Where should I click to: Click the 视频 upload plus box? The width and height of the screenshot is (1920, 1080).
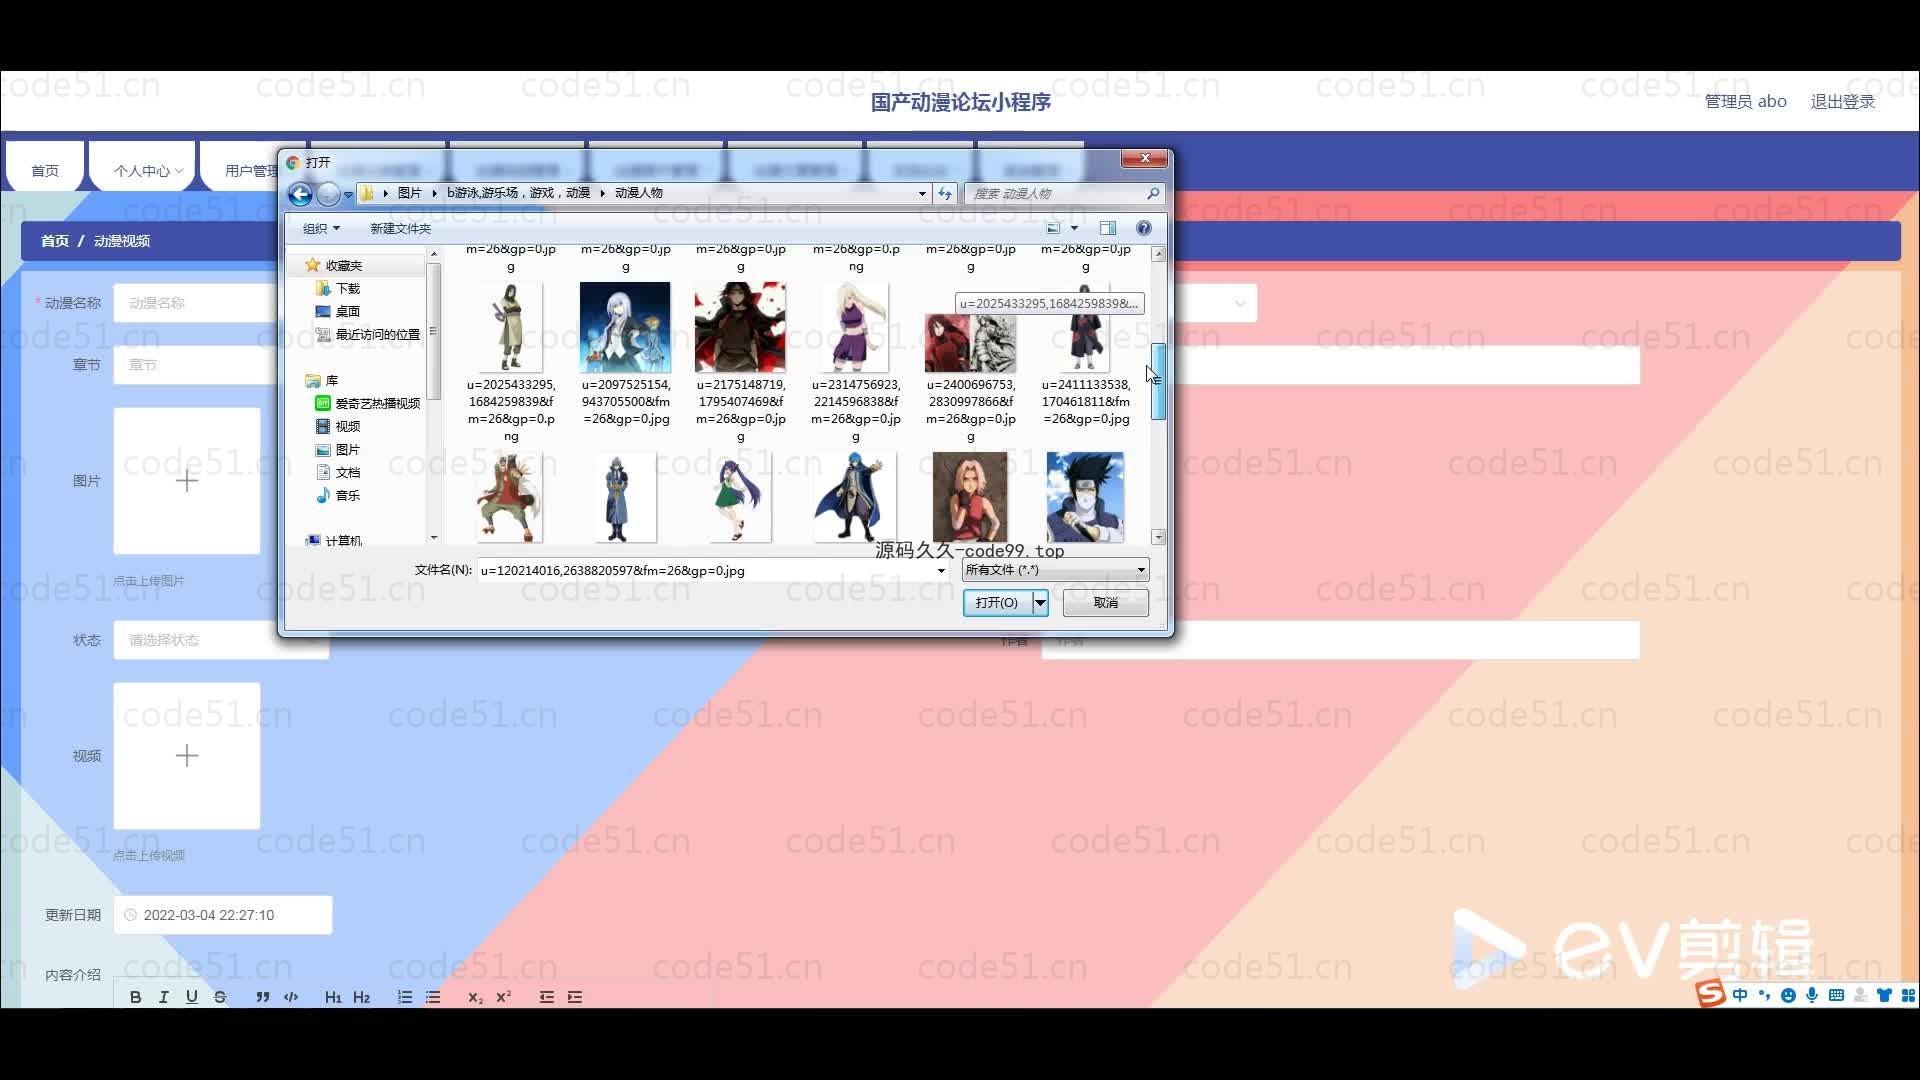pos(187,756)
